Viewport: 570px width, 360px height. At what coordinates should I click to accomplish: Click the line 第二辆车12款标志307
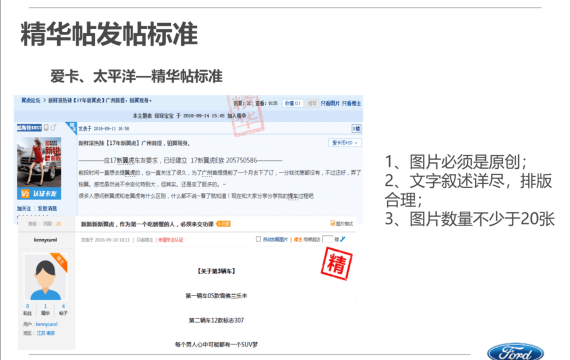pyautogui.click(x=216, y=320)
